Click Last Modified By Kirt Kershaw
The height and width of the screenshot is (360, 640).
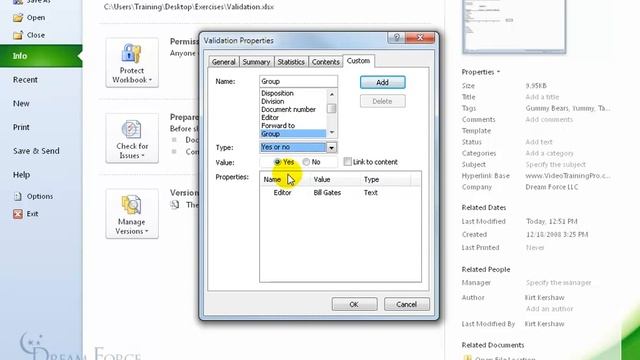coord(544,324)
